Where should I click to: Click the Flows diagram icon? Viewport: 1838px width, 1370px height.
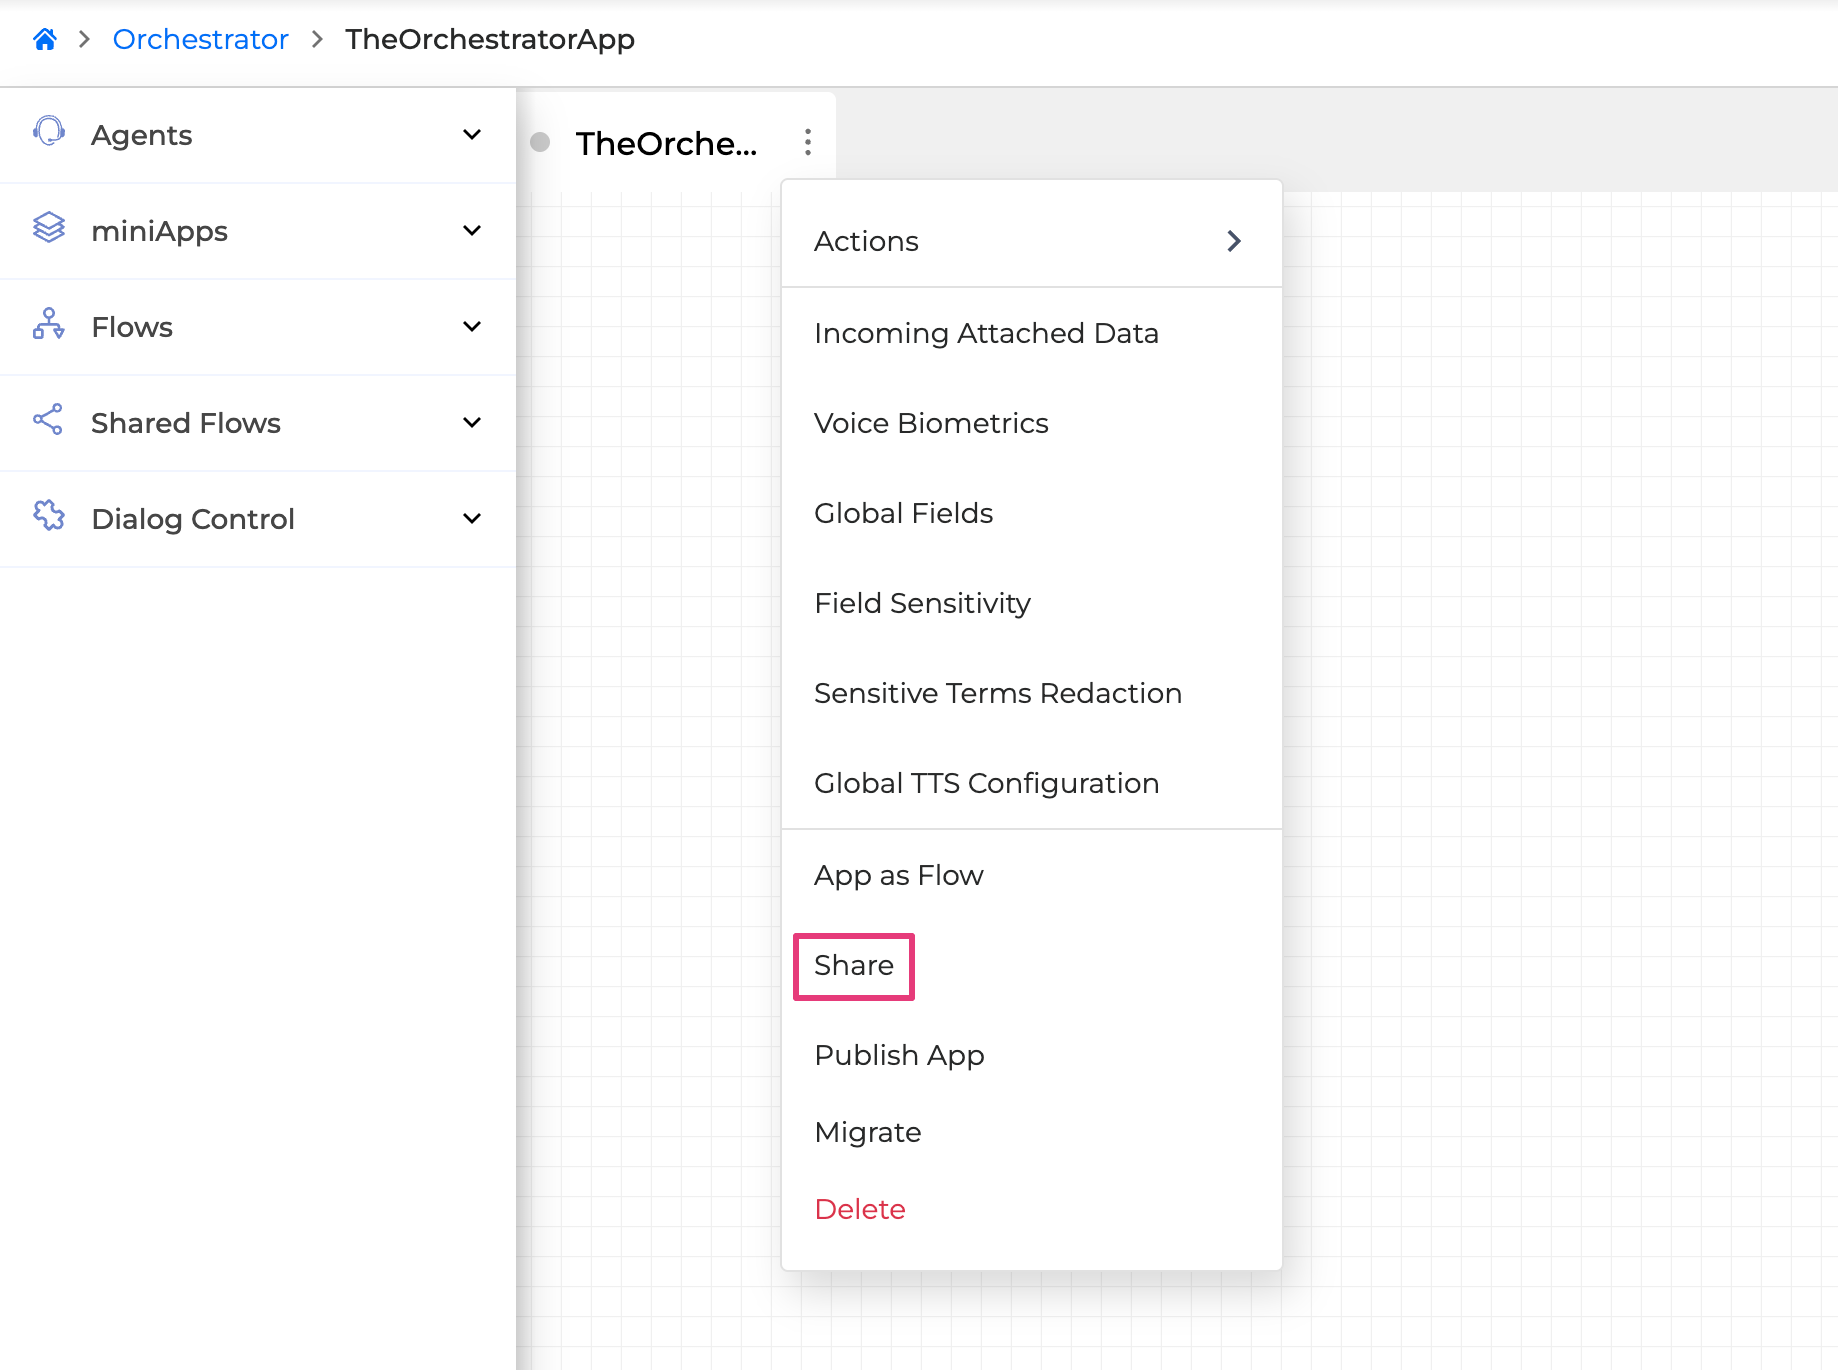click(49, 324)
